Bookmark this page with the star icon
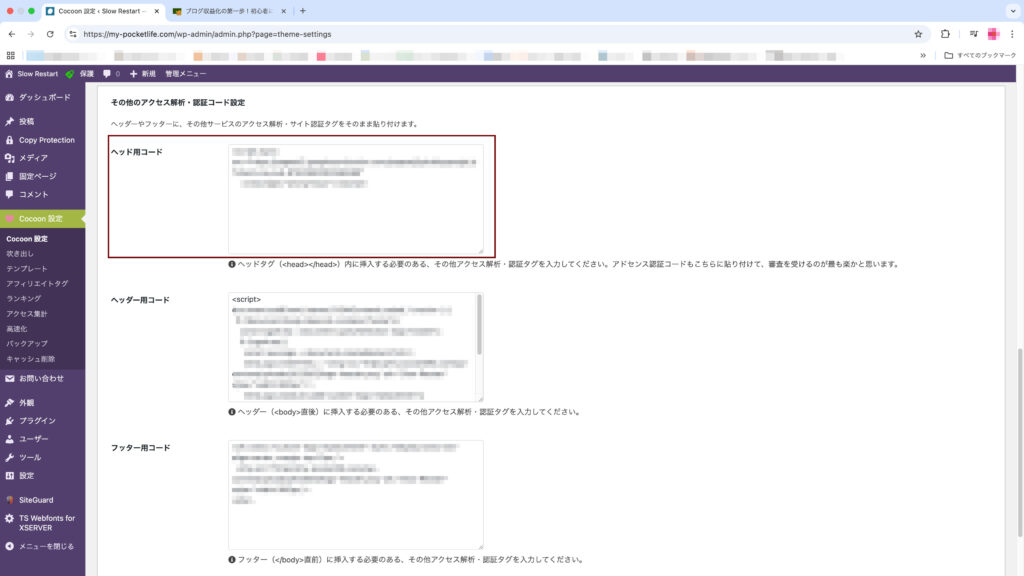Screen dimensions: 1024x576 pyautogui.click(x=918, y=34)
